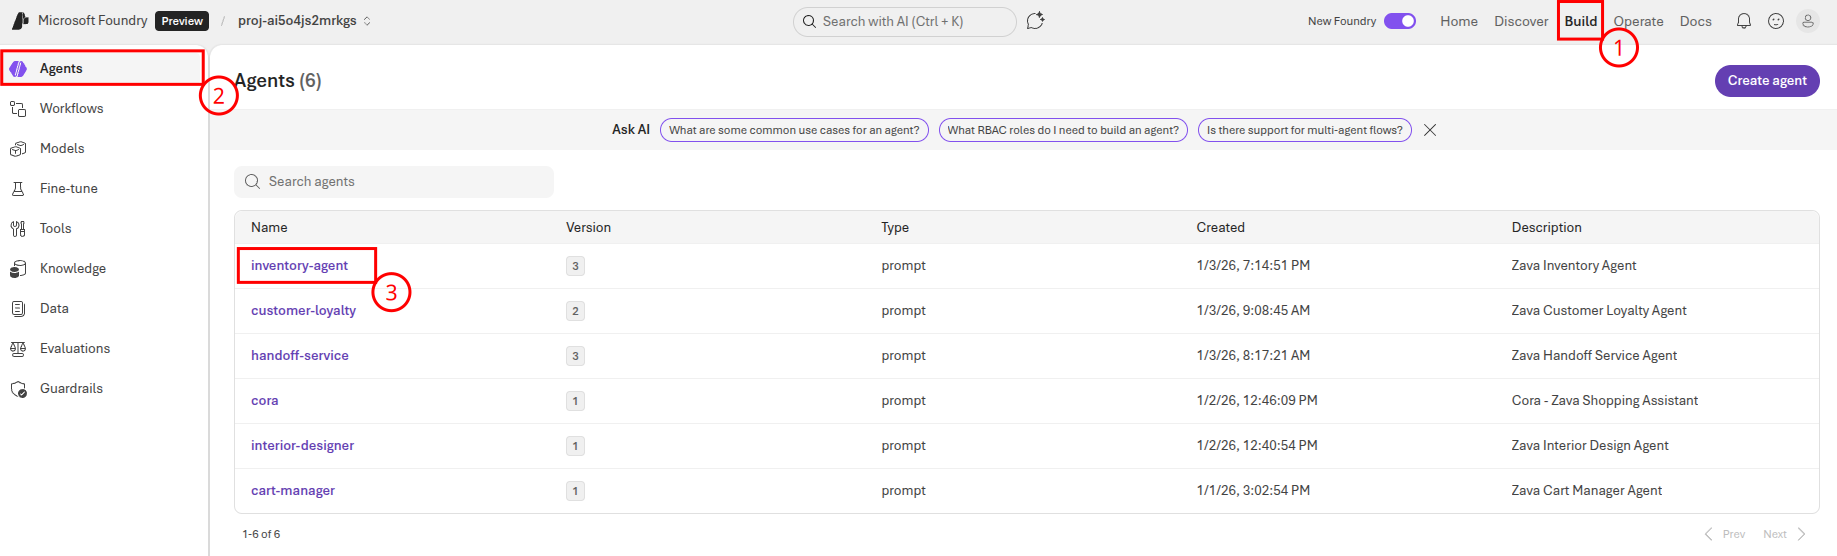
Task: Click the Search with AI box
Action: point(905,21)
